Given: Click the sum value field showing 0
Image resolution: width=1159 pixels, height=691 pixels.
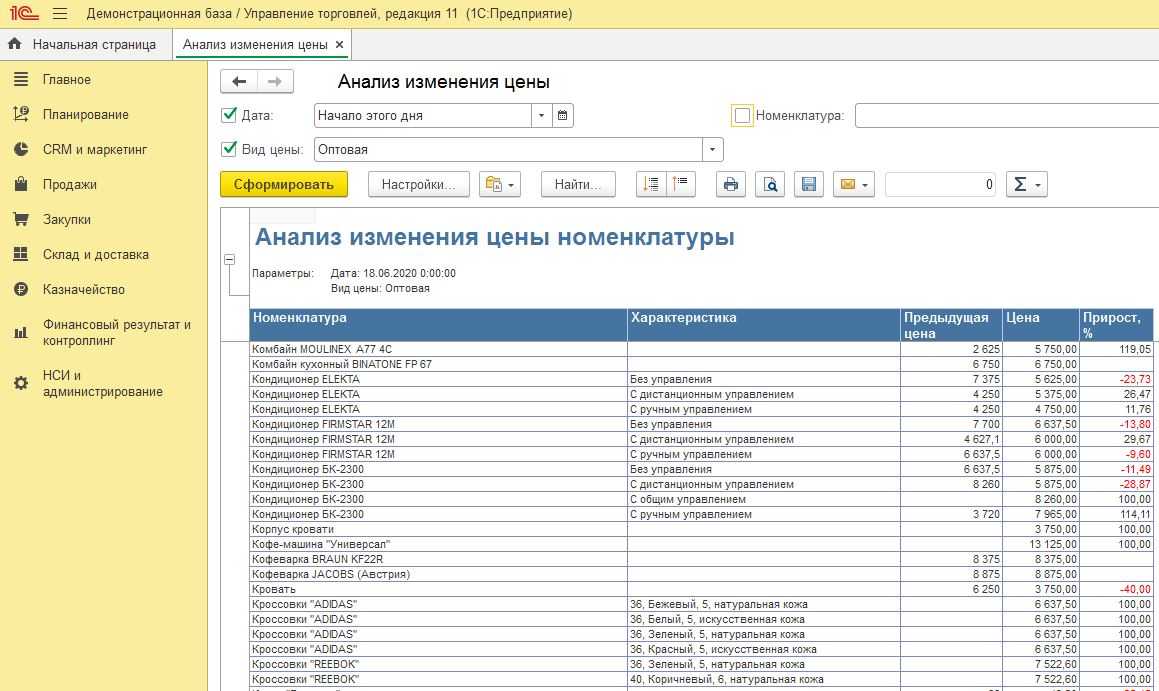Looking at the screenshot, I should 940,184.
